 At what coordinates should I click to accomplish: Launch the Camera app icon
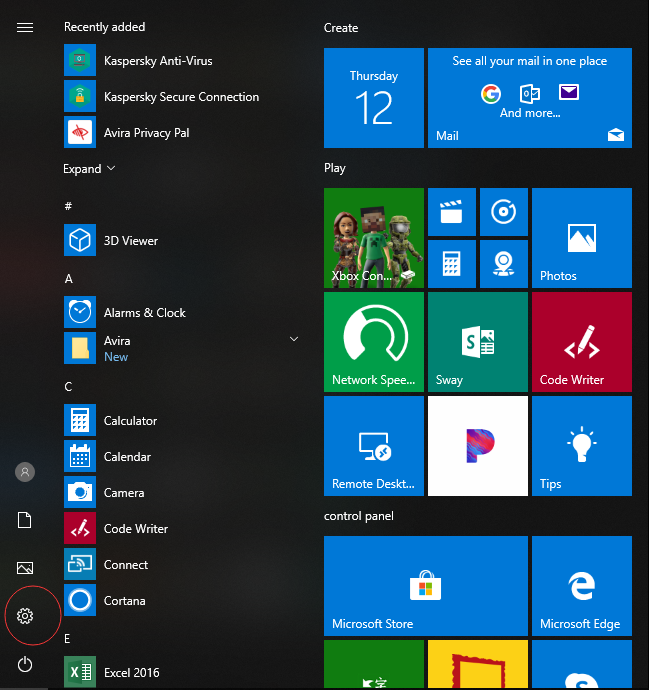pyautogui.click(x=80, y=492)
